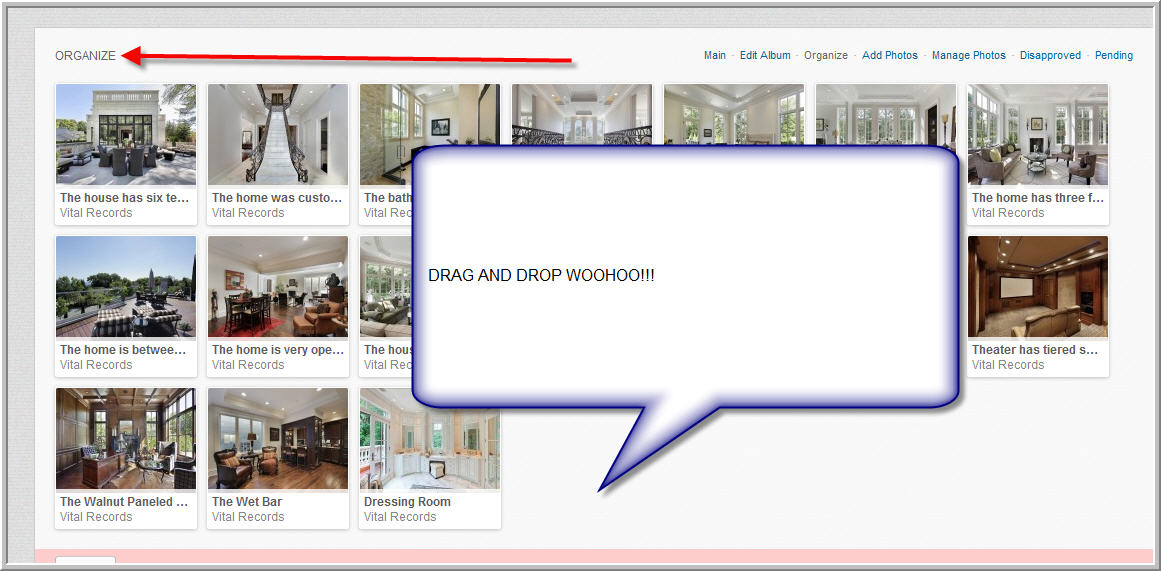The width and height of the screenshot is (1161, 571).
Task: Open the Add Photos link
Action: tap(889, 55)
